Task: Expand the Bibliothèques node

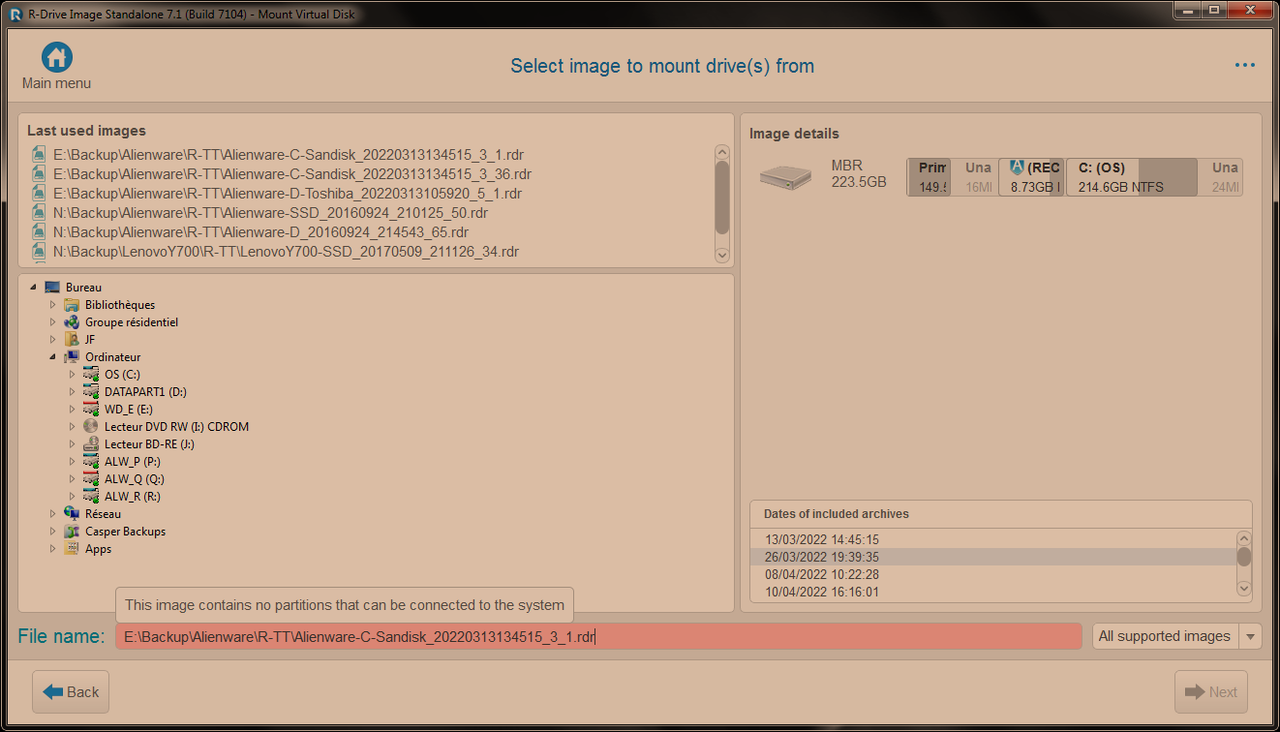Action: coord(54,305)
